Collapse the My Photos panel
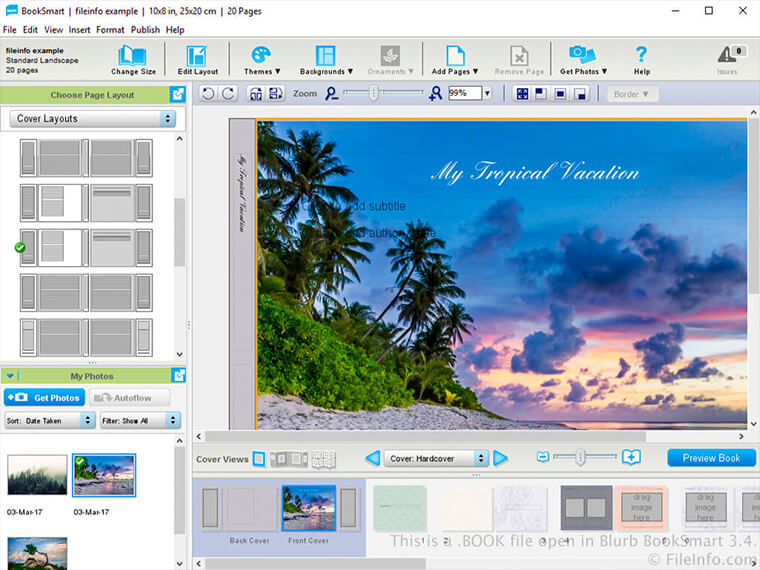This screenshot has width=760, height=570. pos(11,376)
